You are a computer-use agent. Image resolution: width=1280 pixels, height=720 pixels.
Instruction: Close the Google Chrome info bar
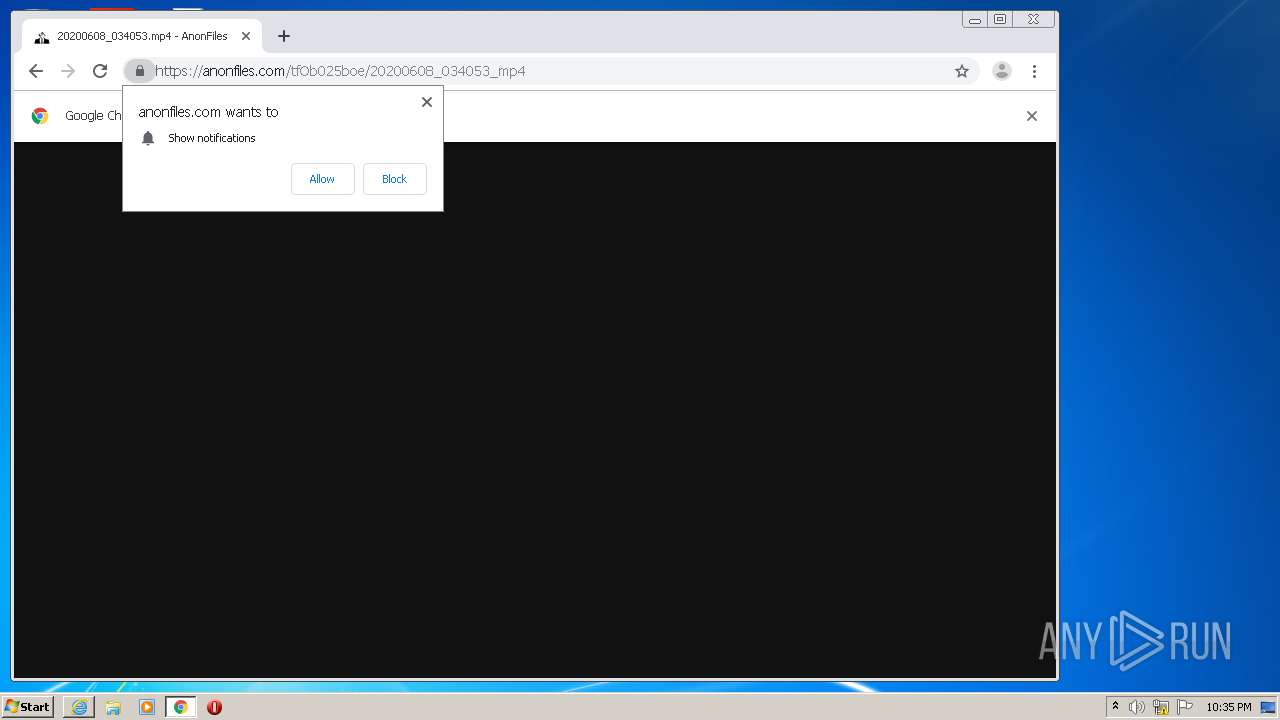[1032, 116]
